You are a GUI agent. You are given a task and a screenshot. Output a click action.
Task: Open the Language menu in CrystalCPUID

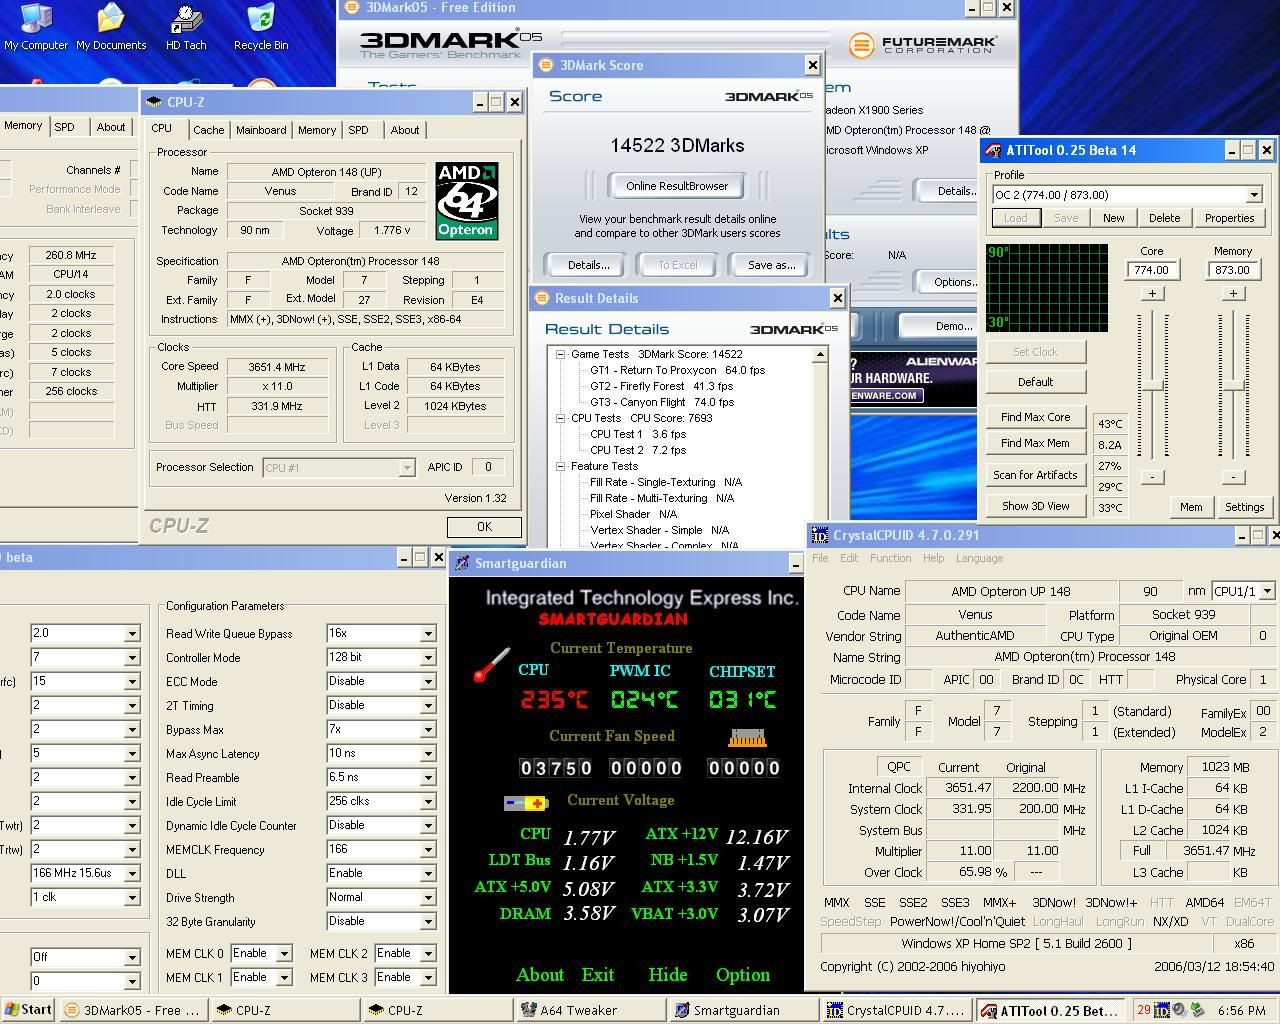tap(979, 558)
